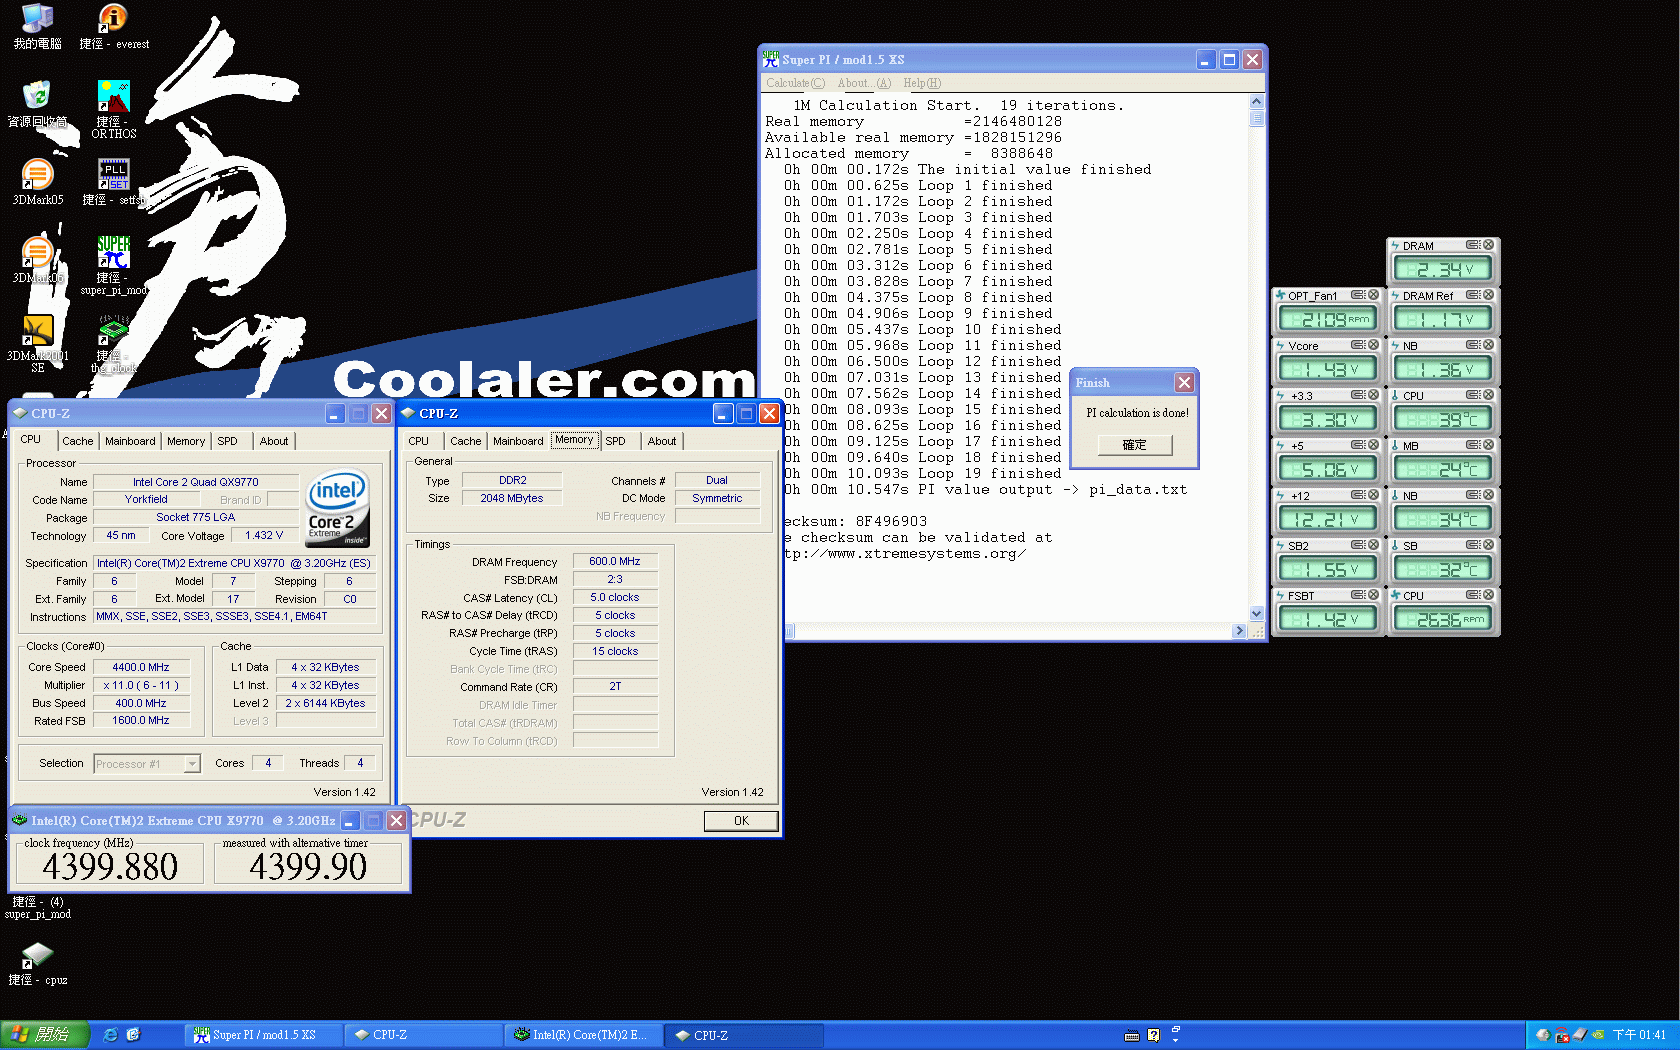Open the About menu in Super PI
Viewport: 1680px width, 1050px height.
point(864,83)
